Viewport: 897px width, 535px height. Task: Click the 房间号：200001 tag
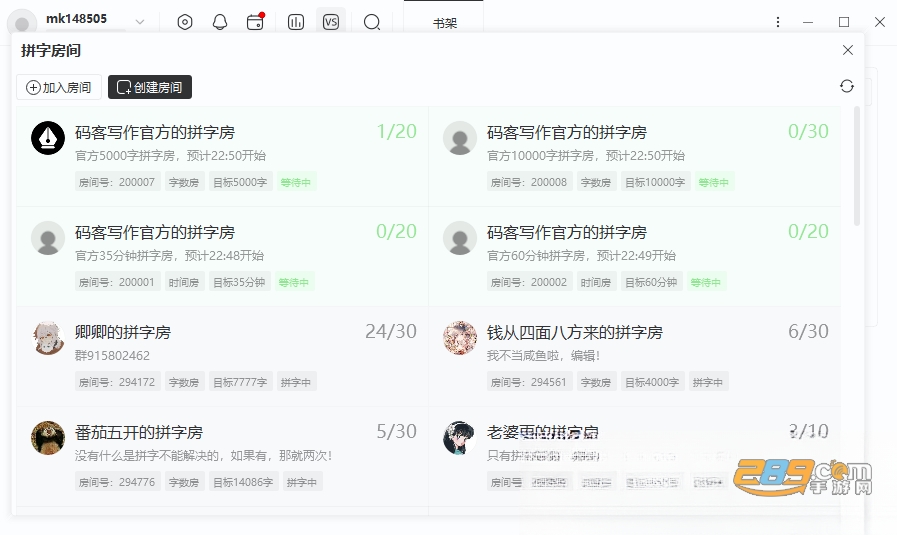tap(117, 283)
